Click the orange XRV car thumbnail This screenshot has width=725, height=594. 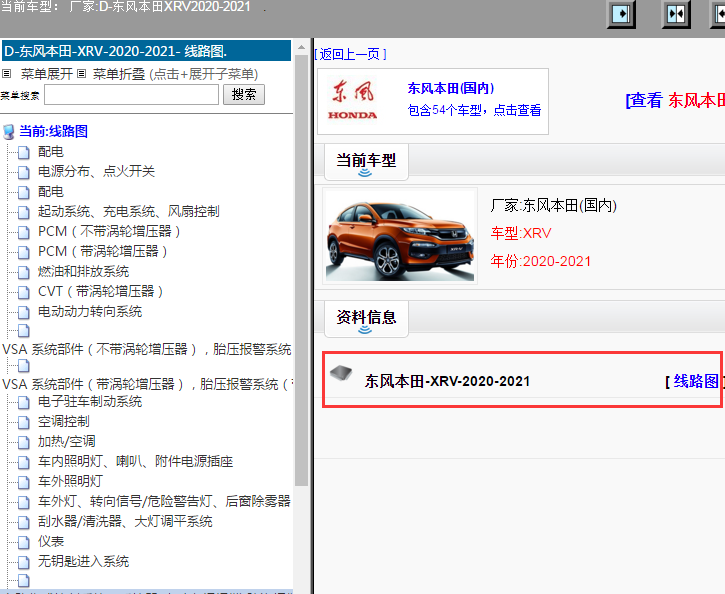point(400,236)
